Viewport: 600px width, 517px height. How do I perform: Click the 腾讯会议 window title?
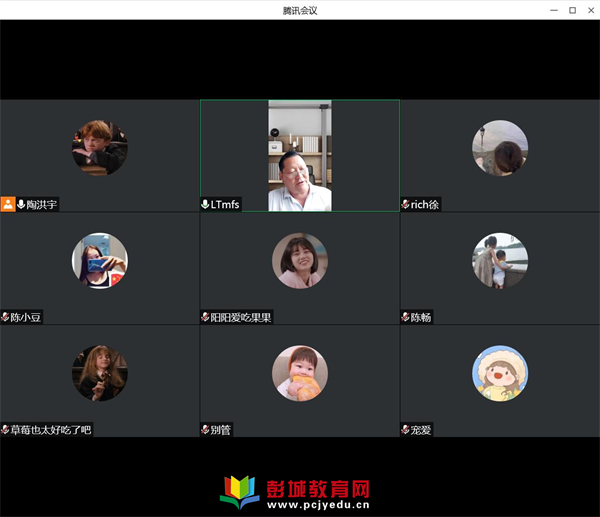click(300, 10)
